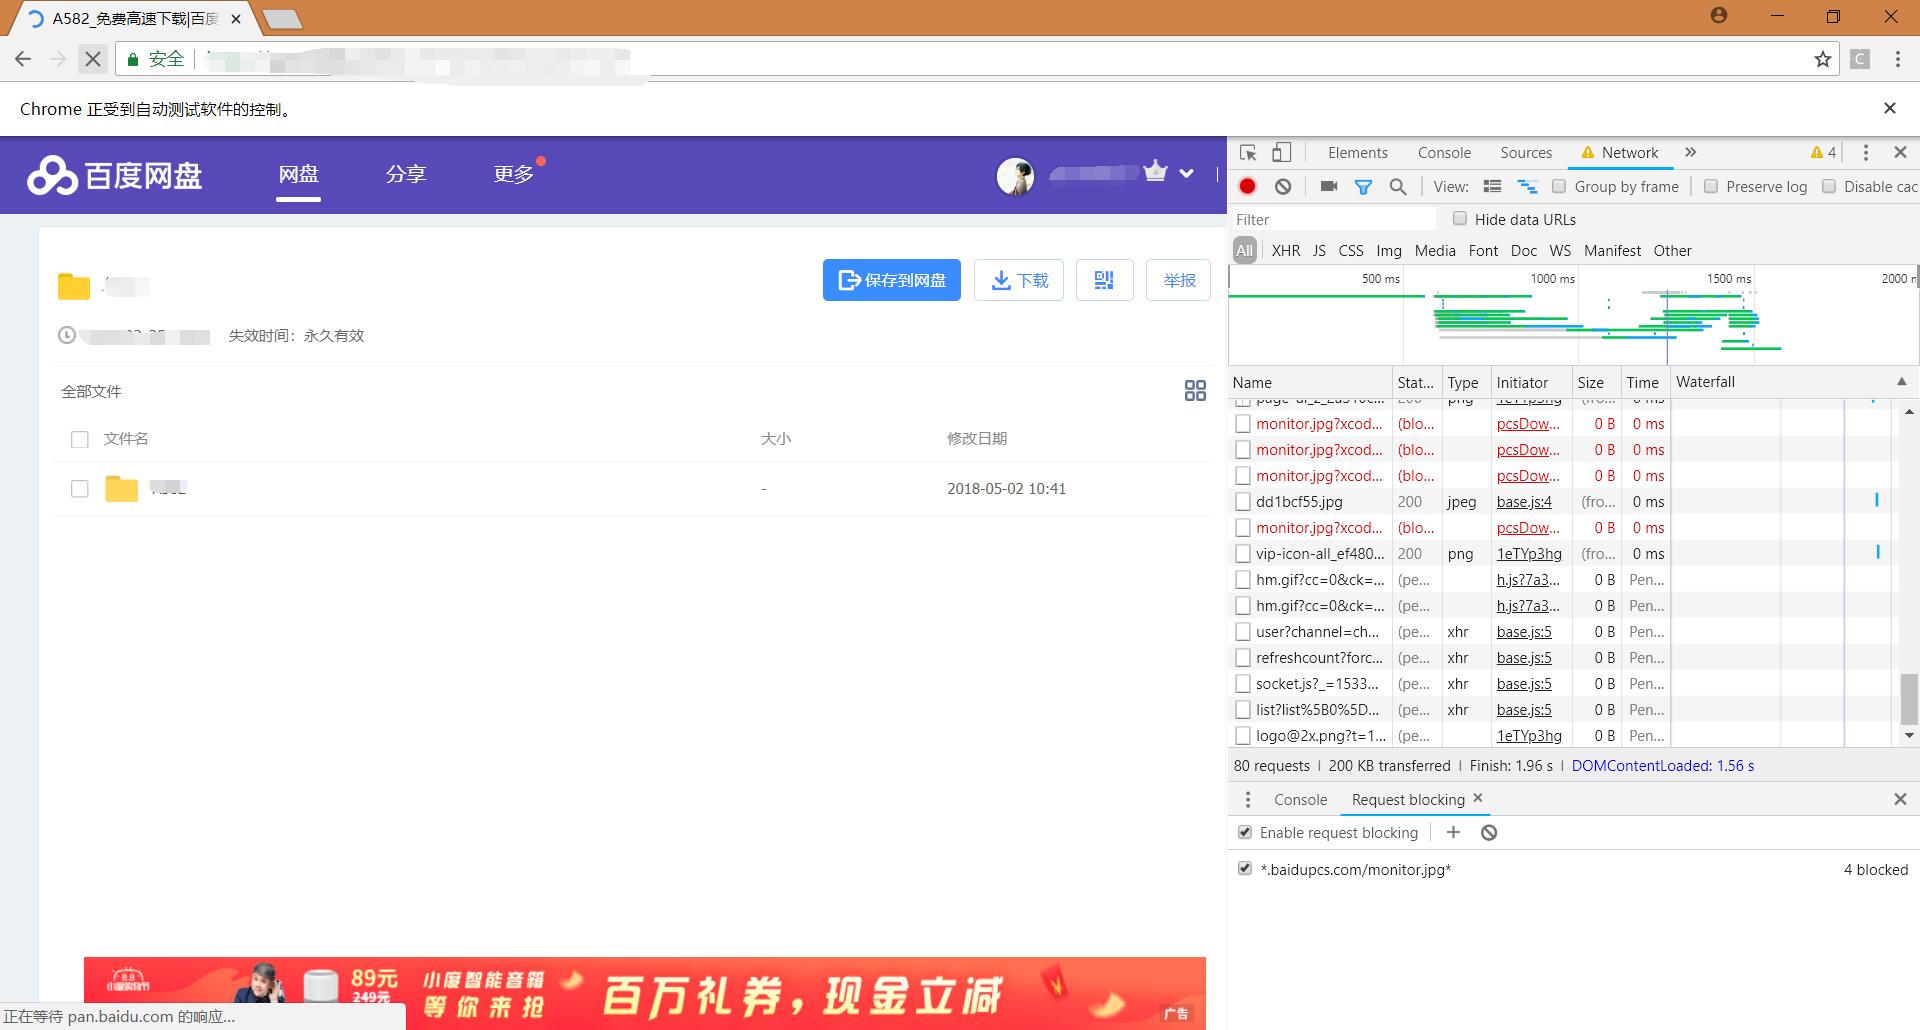This screenshot has width=1920, height=1030.
Task: Click the 举报 report button
Action: 1179,280
